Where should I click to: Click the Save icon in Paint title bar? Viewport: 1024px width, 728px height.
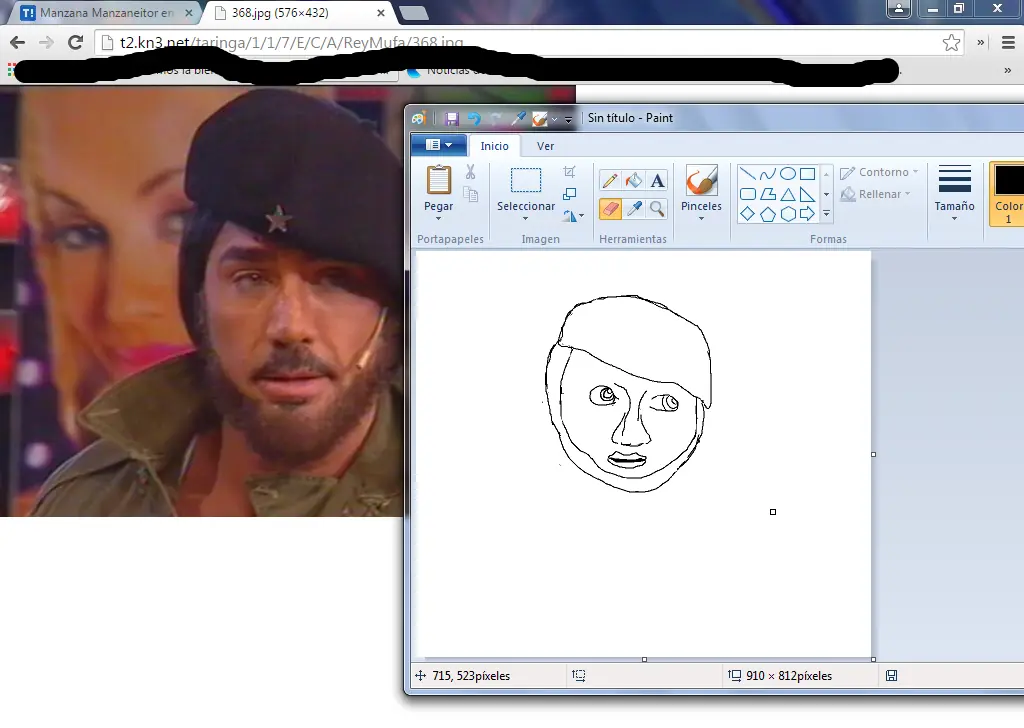(x=451, y=119)
